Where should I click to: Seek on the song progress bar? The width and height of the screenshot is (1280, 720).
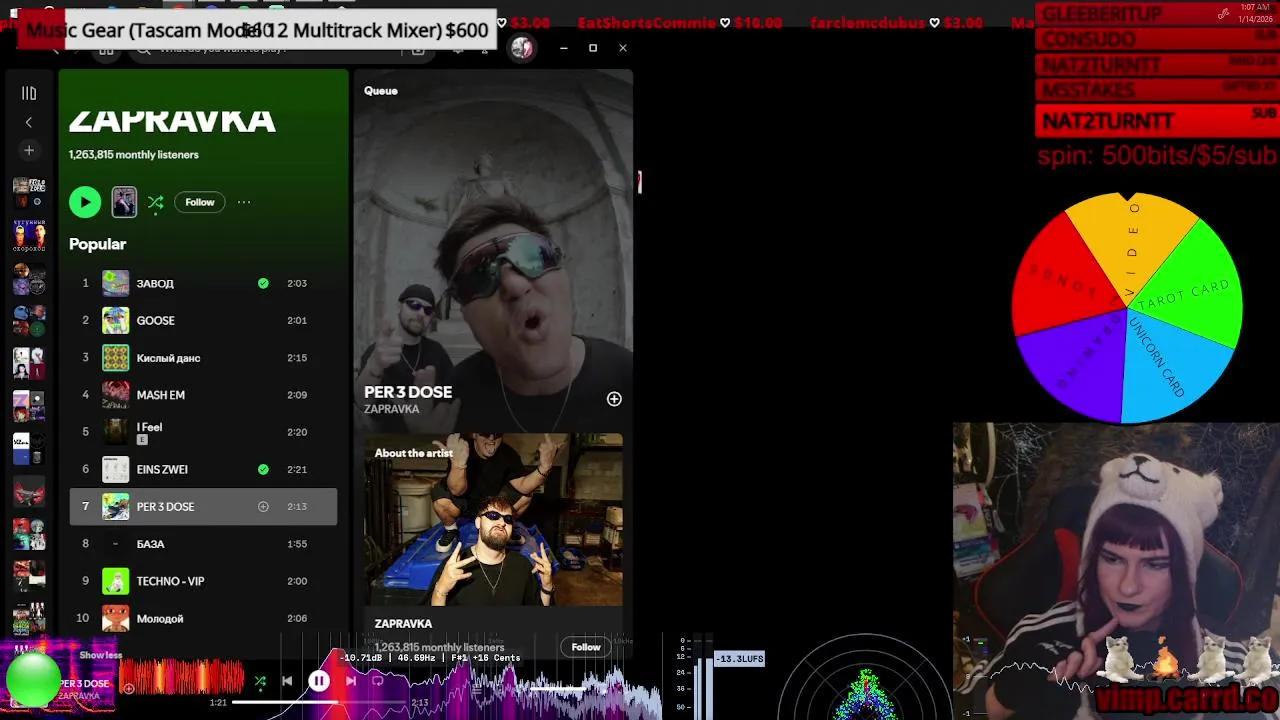[x=319, y=702]
